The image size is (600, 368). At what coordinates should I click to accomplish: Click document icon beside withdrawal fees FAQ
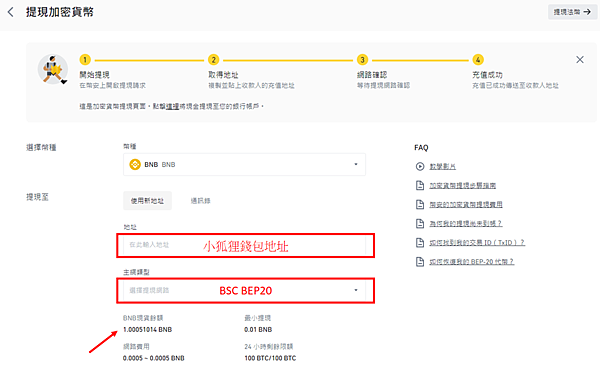pos(420,205)
